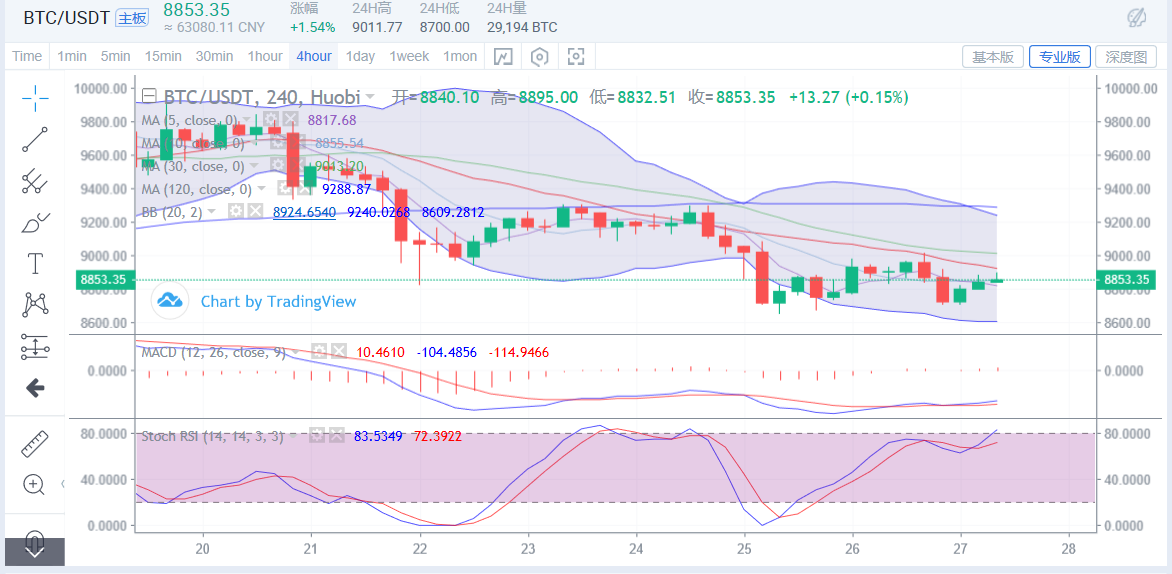Click BB value 8924.6540
This screenshot has width=1172, height=574.
coord(304,212)
